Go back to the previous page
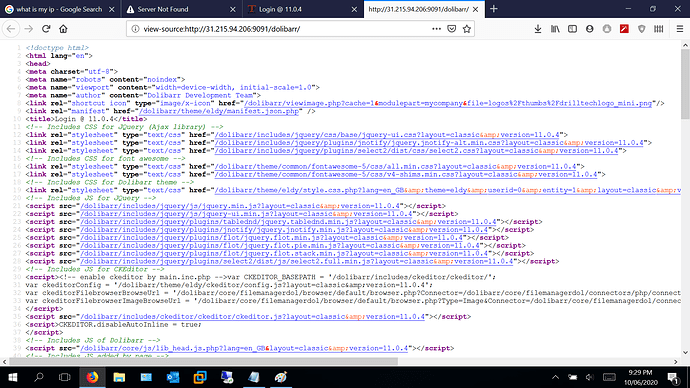Image resolution: width=690 pixels, height=388 pixels. click(x=11, y=29)
